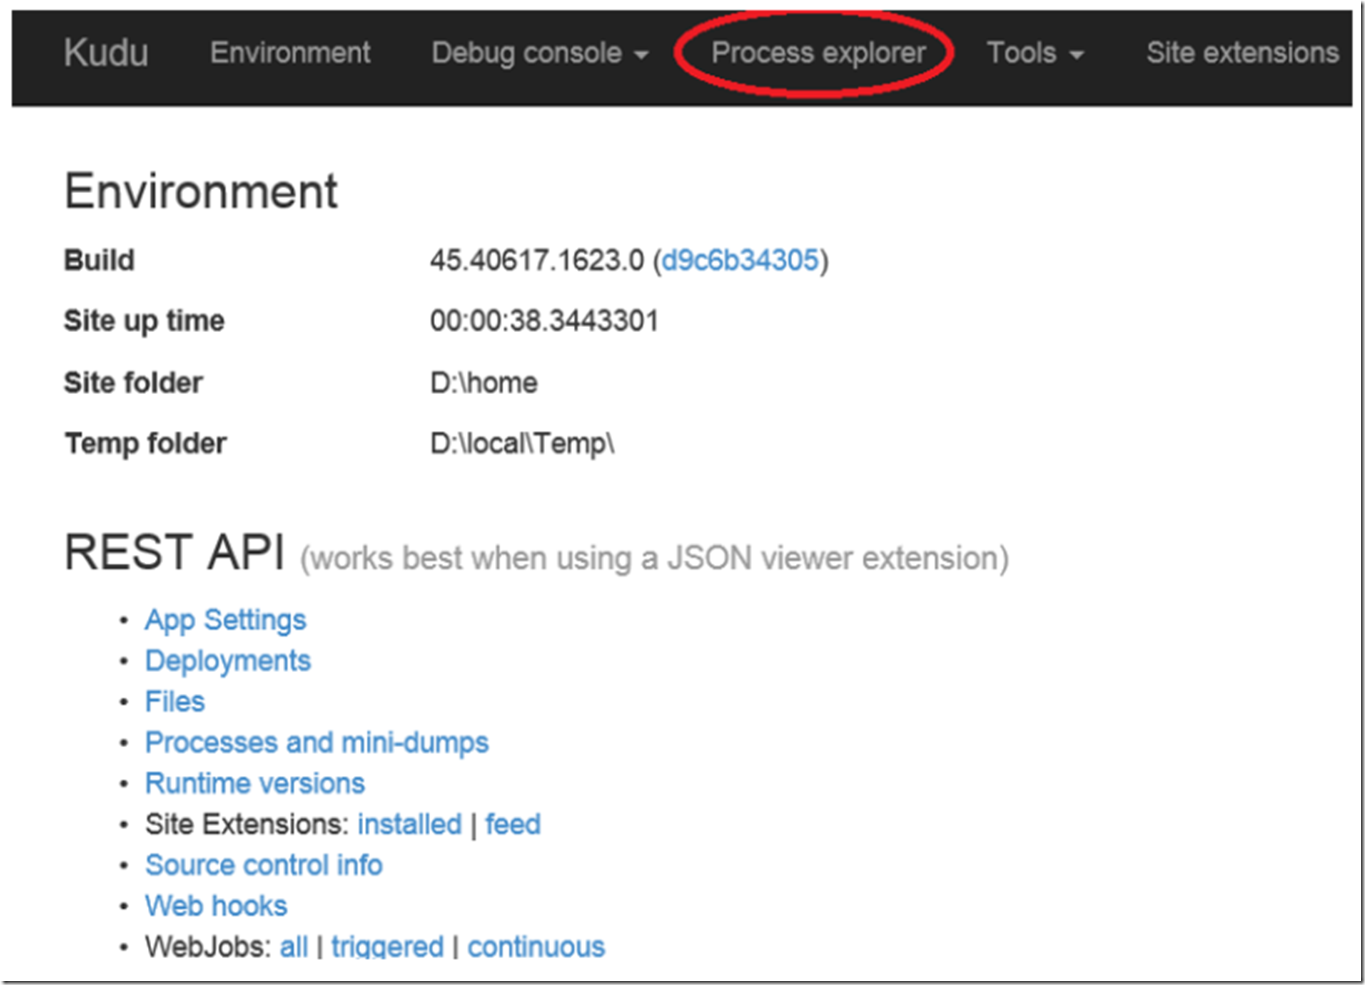Open the Files REST link
Image resolution: width=1365 pixels, height=985 pixels.
(175, 701)
